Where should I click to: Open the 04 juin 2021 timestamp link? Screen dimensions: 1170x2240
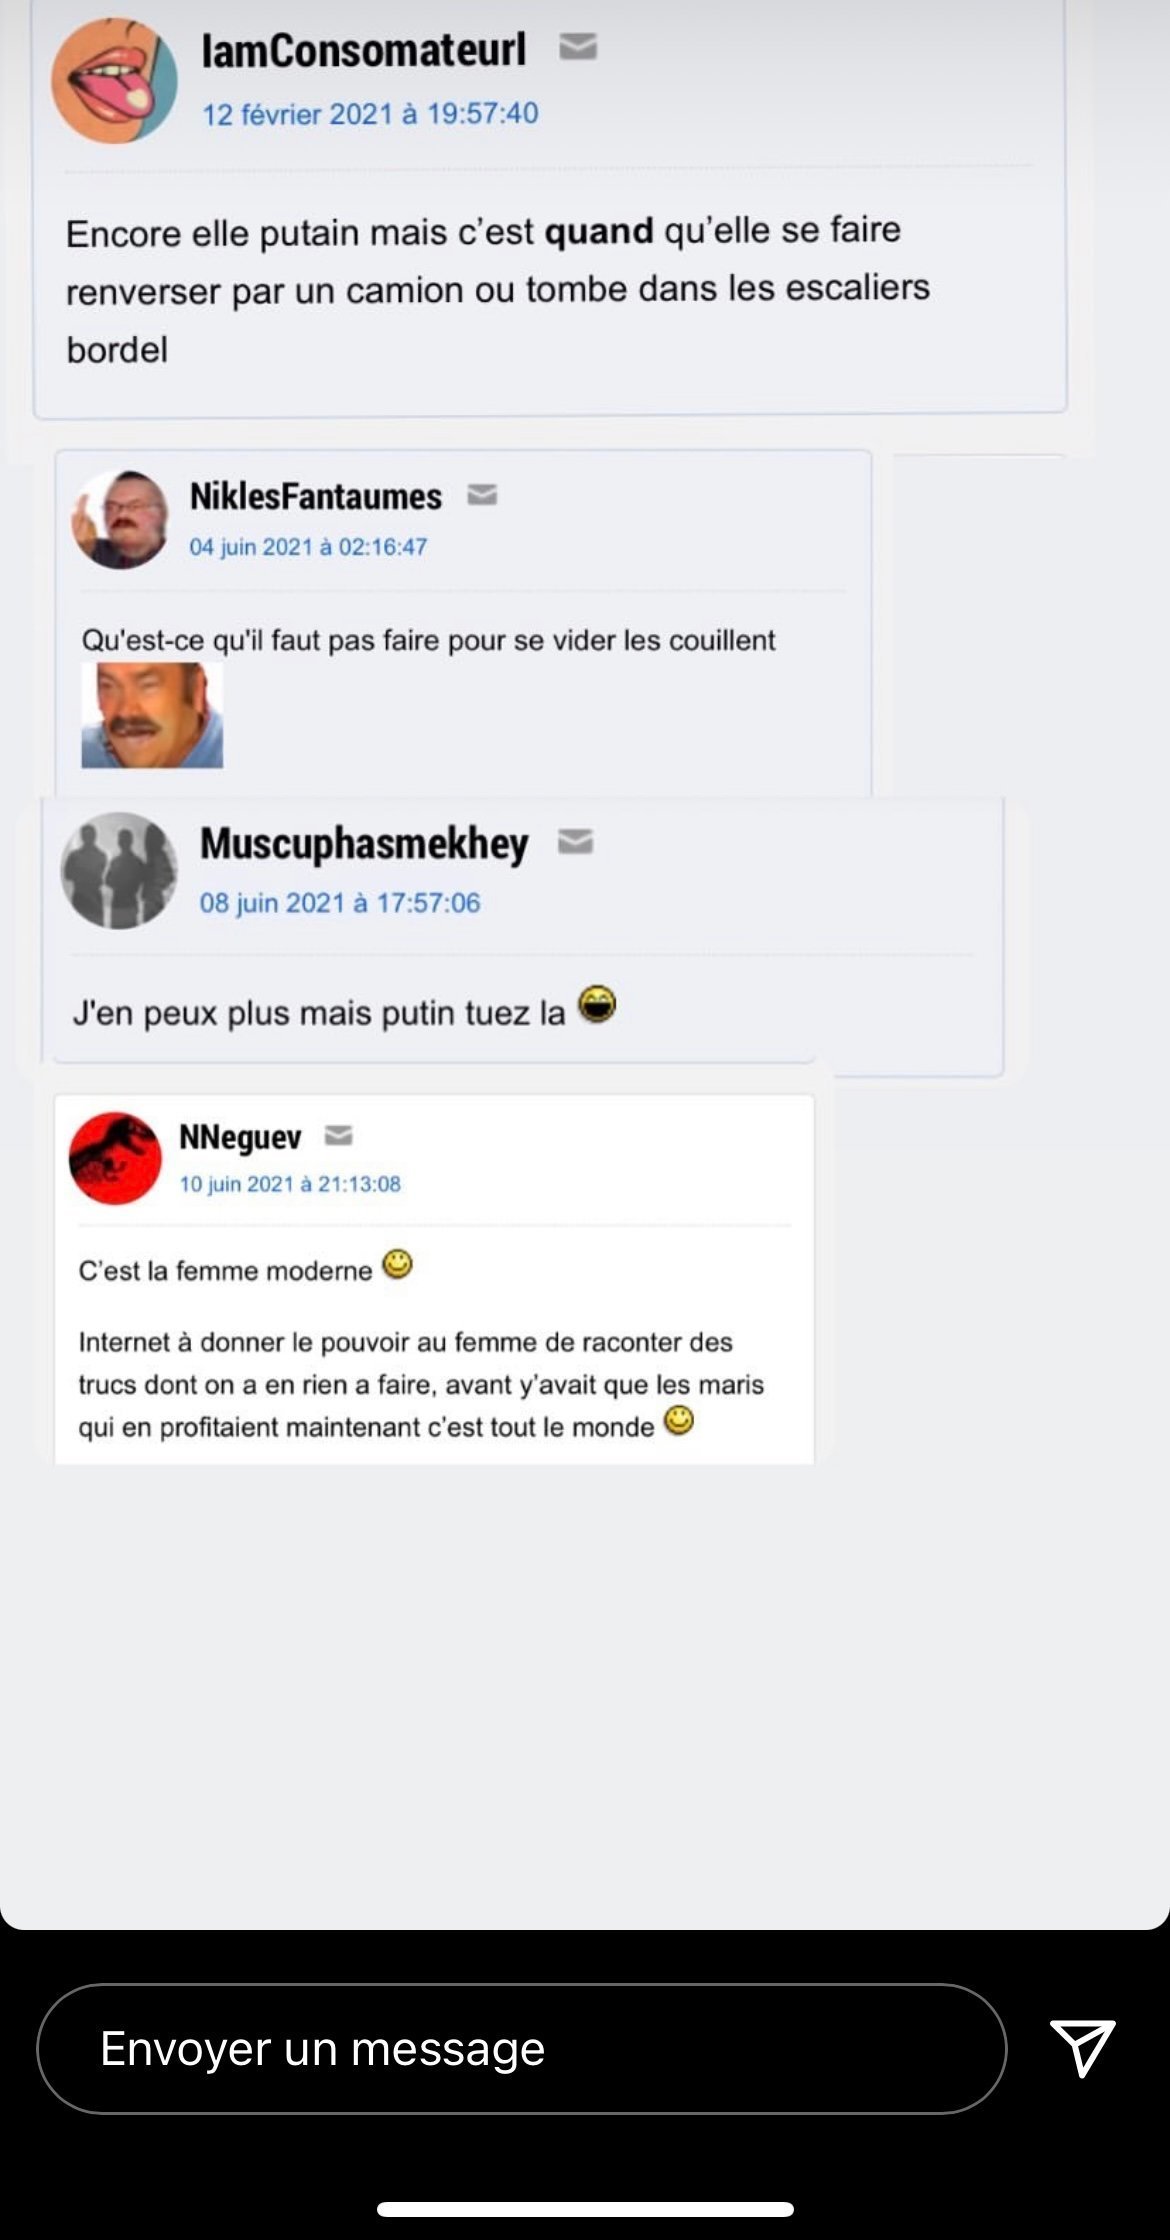pyautogui.click(x=308, y=547)
